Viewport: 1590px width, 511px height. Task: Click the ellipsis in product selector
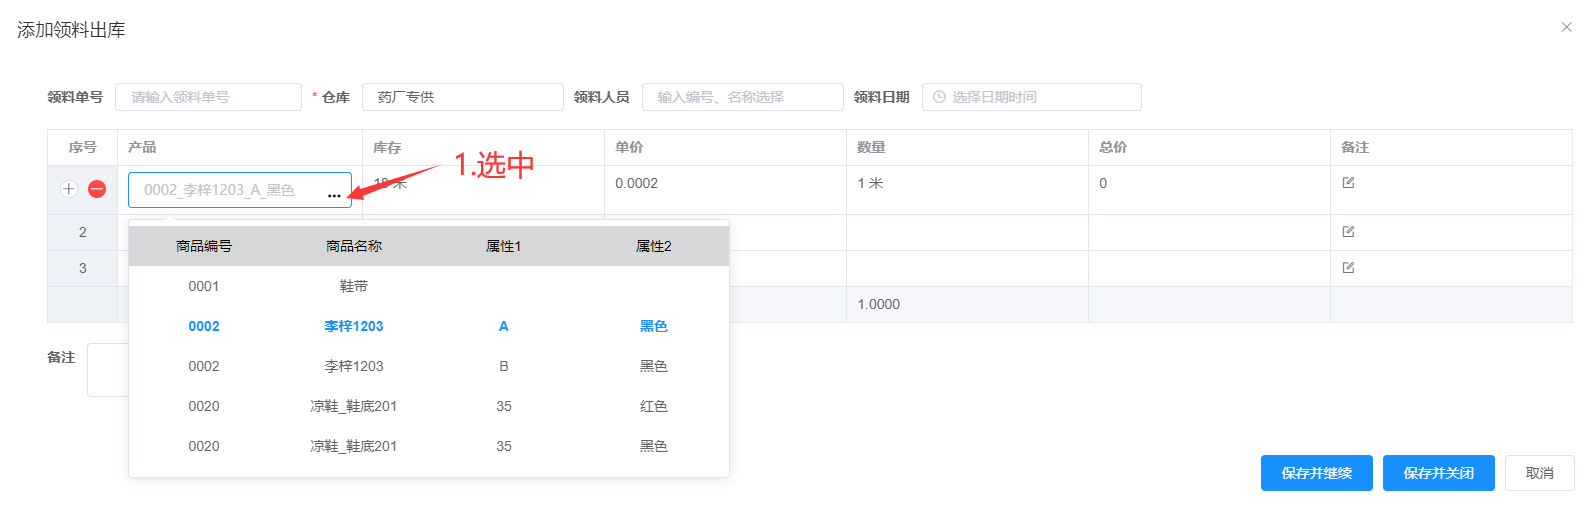pyautogui.click(x=334, y=195)
